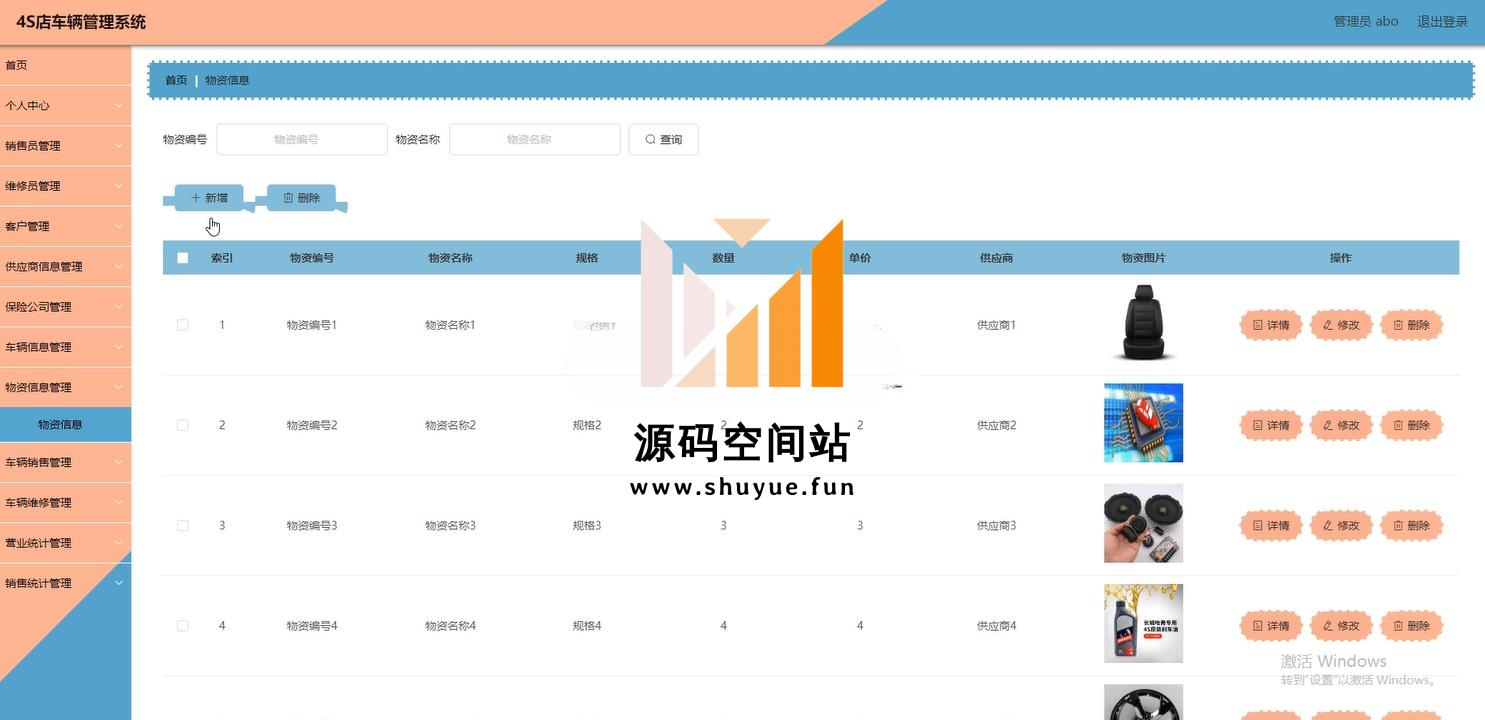Click 修改 for 物资名称1 row
Screen dimensions: 1485x720
[x=1341, y=325]
